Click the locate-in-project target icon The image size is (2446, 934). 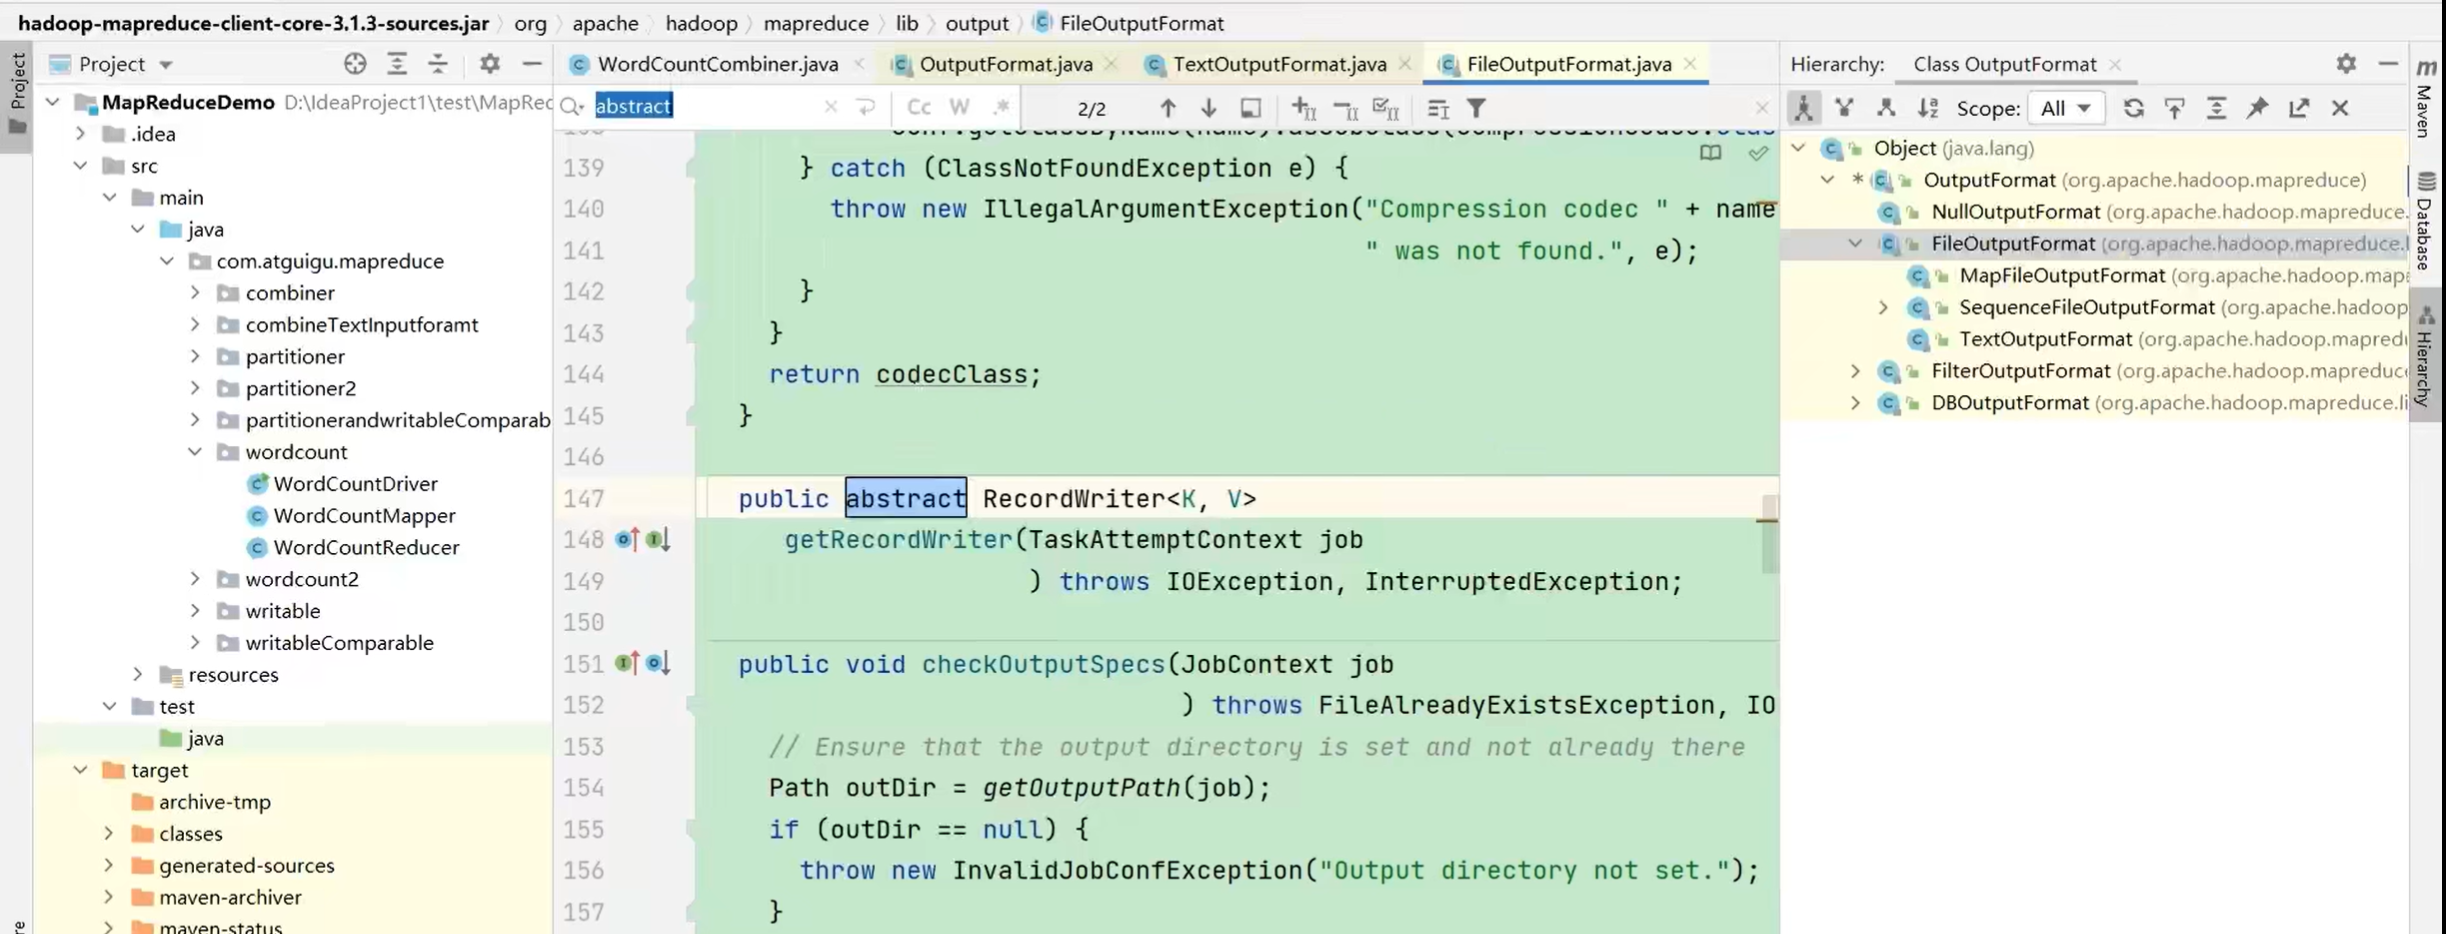click(354, 64)
